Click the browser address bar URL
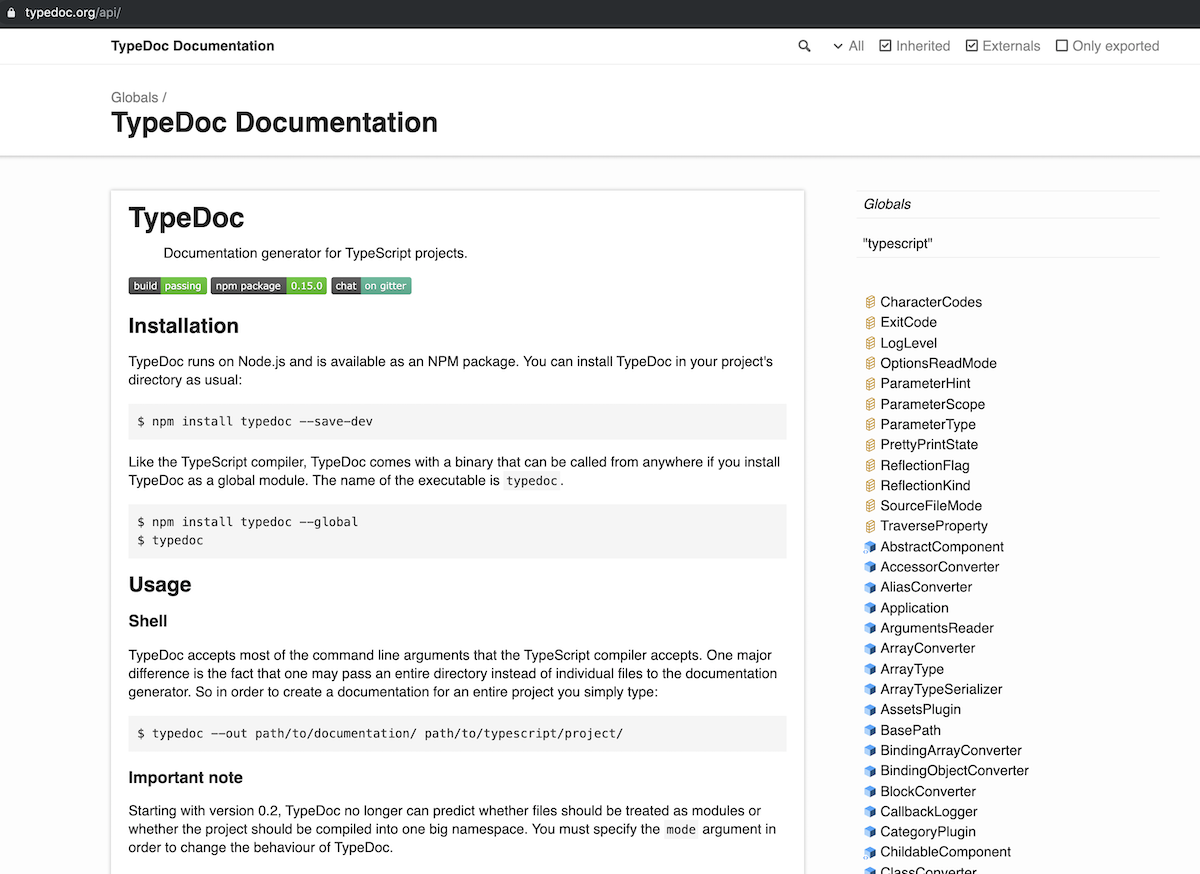This screenshot has height=874, width=1200. [73, 13]
